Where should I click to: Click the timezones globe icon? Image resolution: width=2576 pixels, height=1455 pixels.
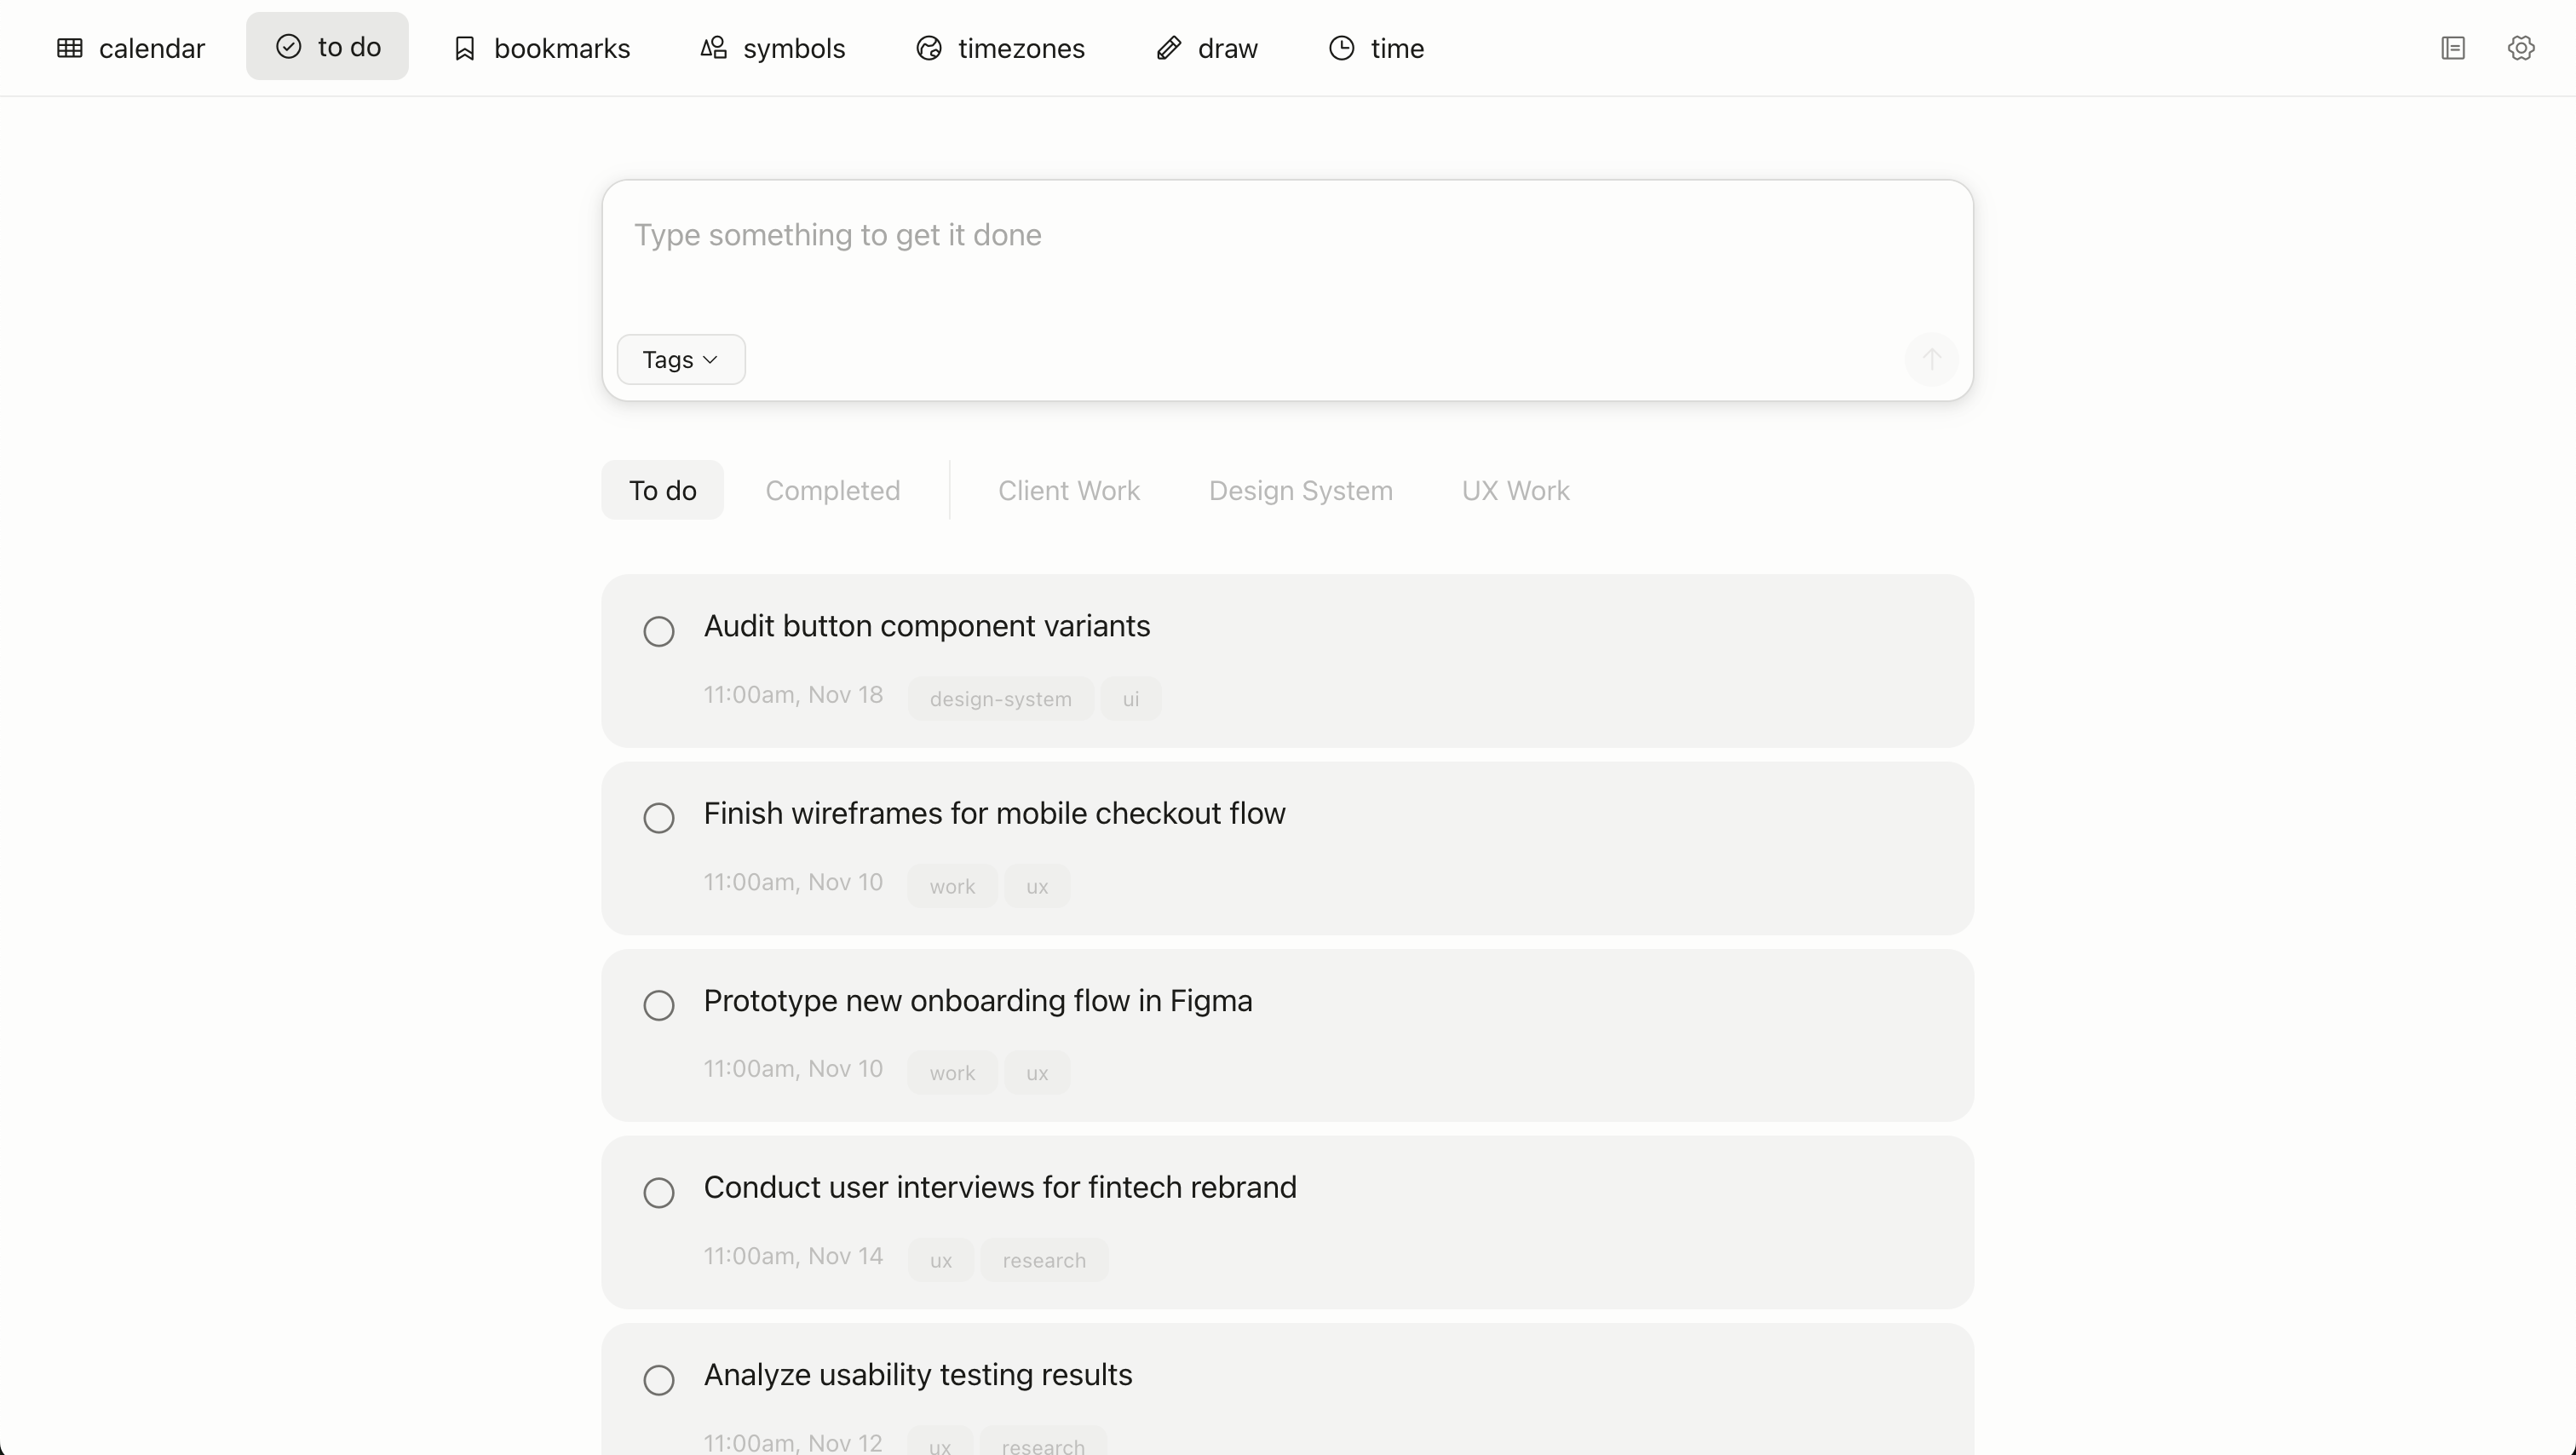tap(929, 48)
